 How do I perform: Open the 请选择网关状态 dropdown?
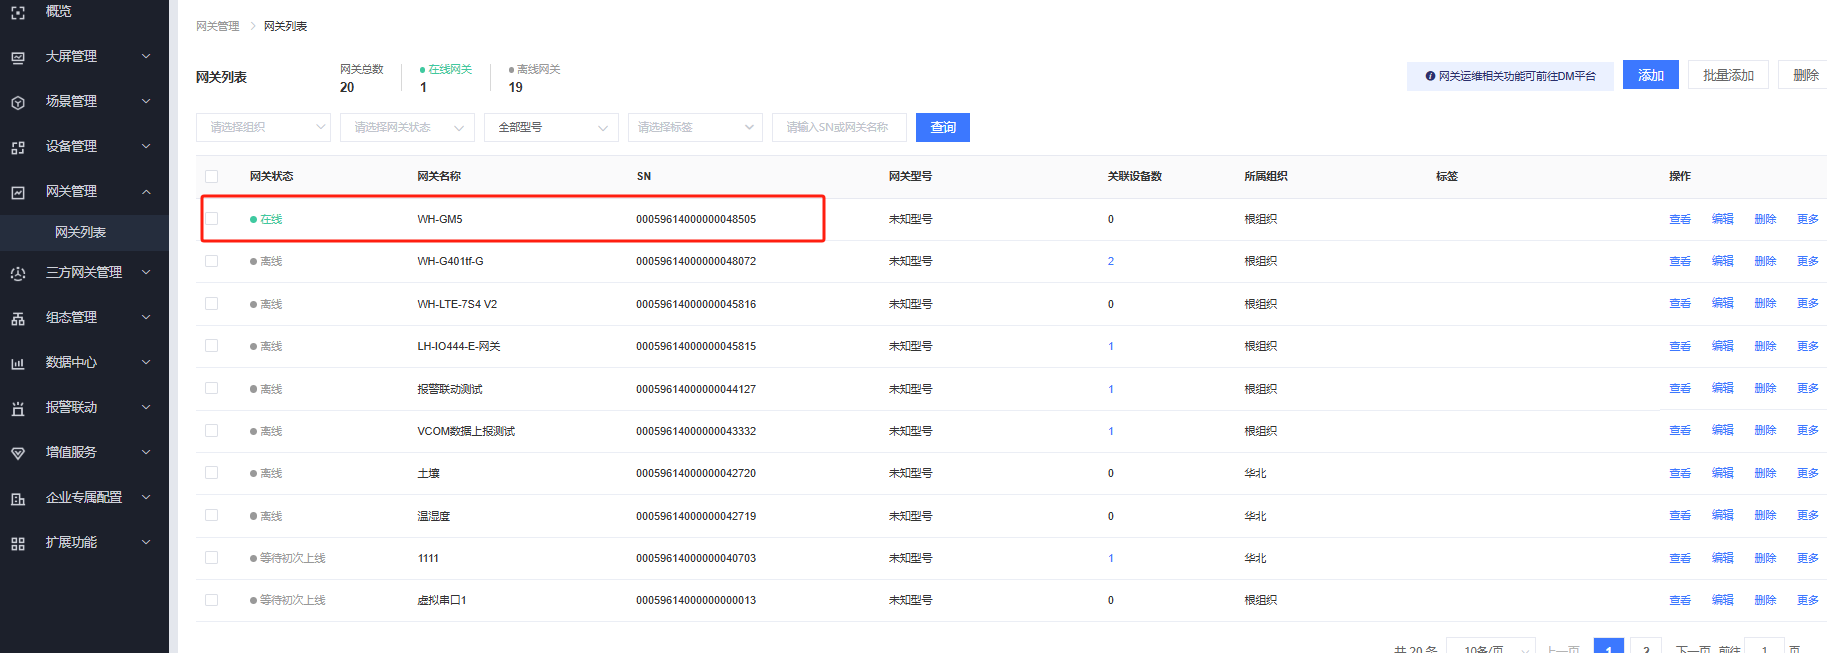coord(407,127)
